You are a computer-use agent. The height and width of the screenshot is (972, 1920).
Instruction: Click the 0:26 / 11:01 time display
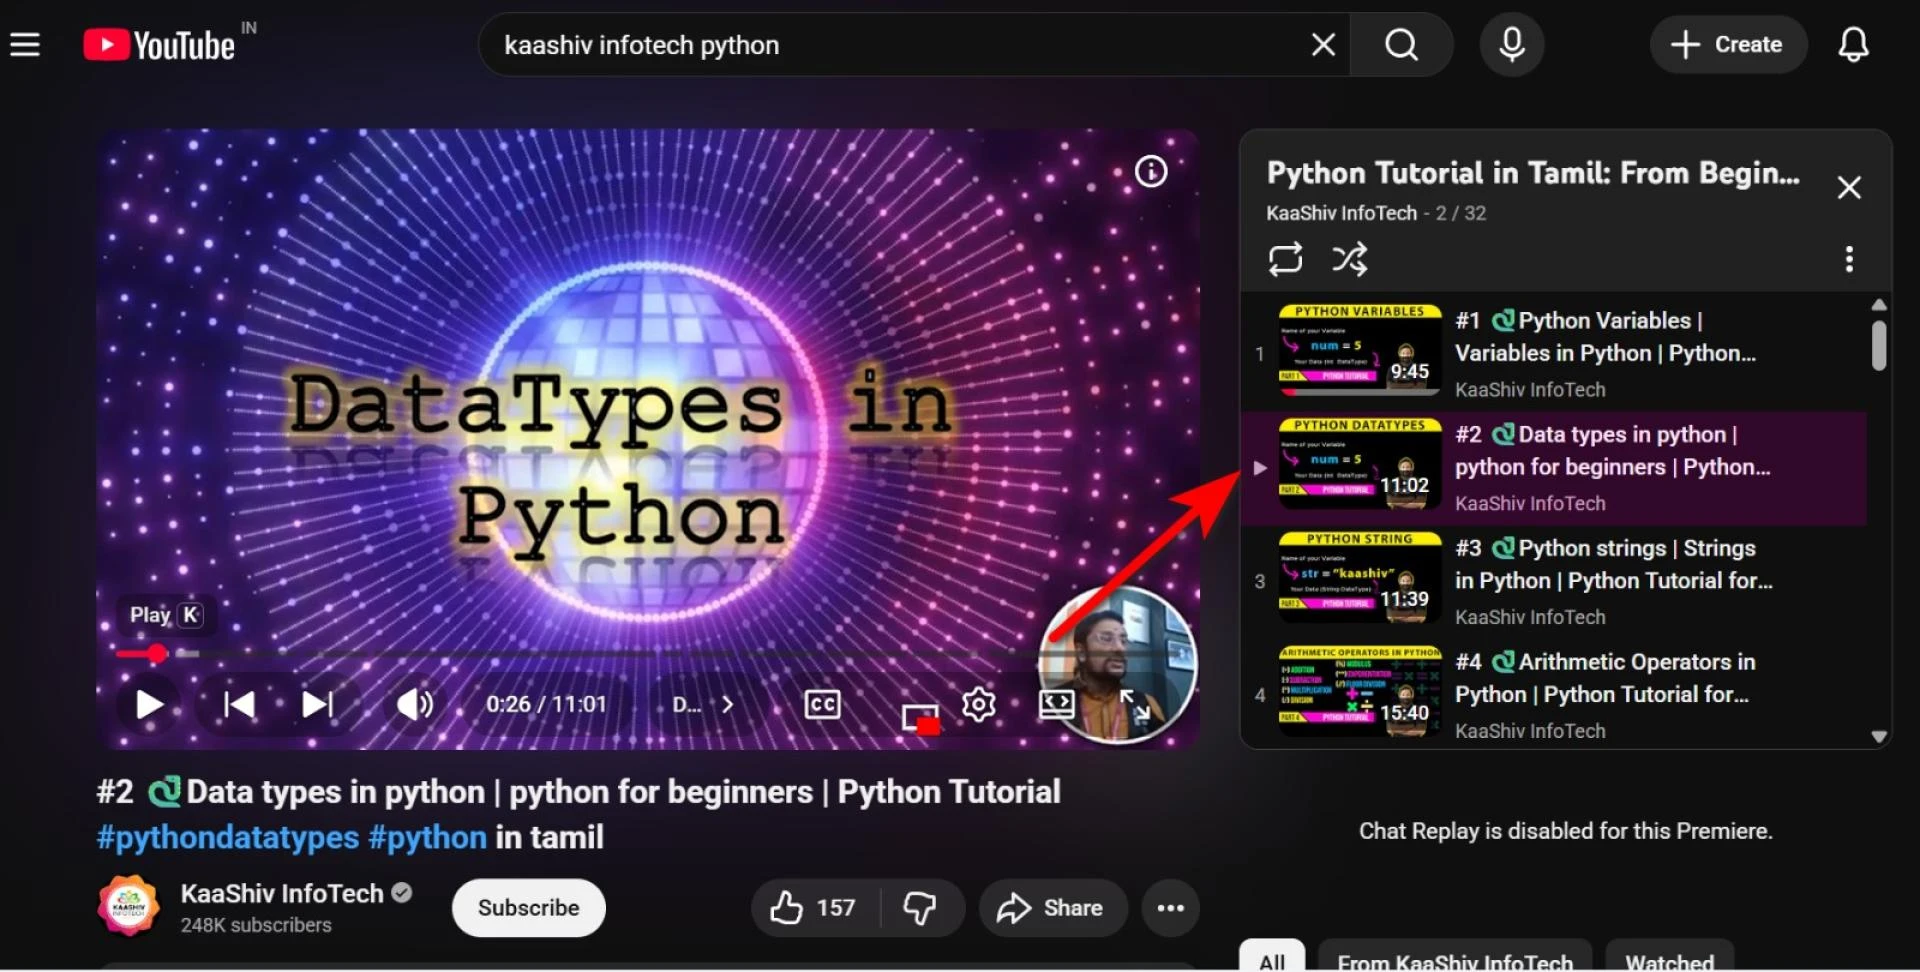click(546, 705)
